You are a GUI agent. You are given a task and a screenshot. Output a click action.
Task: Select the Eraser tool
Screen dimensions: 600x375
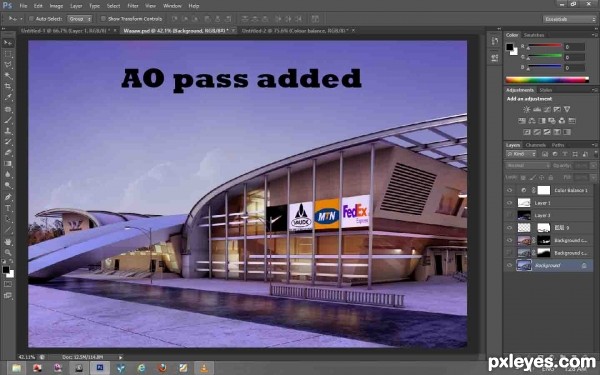pyautogui.click(x=8, y=153)
